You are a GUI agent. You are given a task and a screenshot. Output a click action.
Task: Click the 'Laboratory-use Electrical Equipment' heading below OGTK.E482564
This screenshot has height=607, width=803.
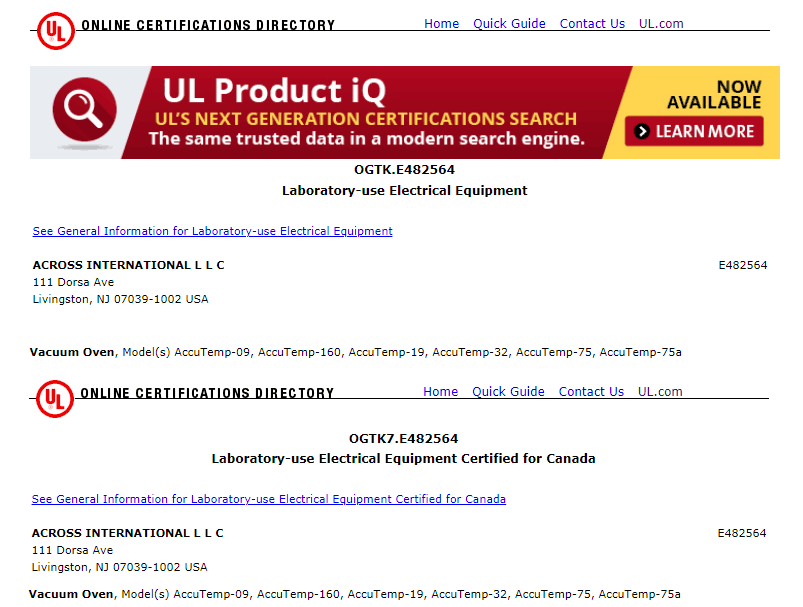pos(405,191)
